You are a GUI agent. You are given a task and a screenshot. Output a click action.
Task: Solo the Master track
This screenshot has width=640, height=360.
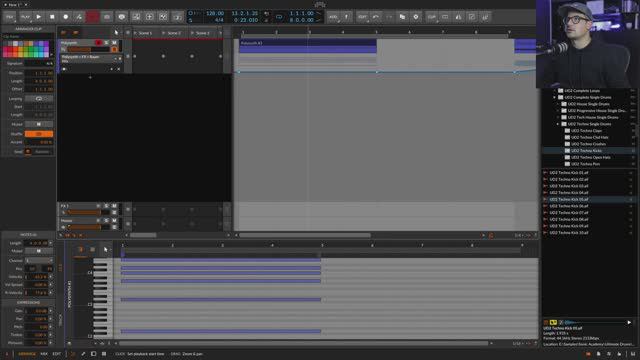click(x=107, y=221)
